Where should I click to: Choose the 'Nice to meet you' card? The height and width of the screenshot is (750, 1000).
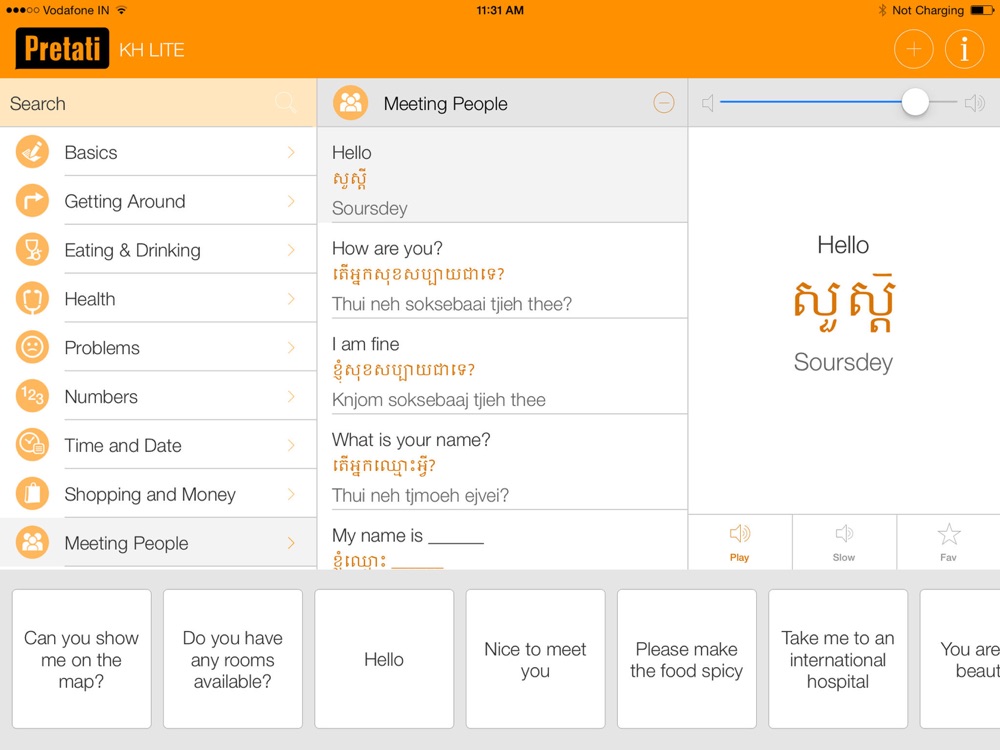pyautogui.click(x=535, y=659)
